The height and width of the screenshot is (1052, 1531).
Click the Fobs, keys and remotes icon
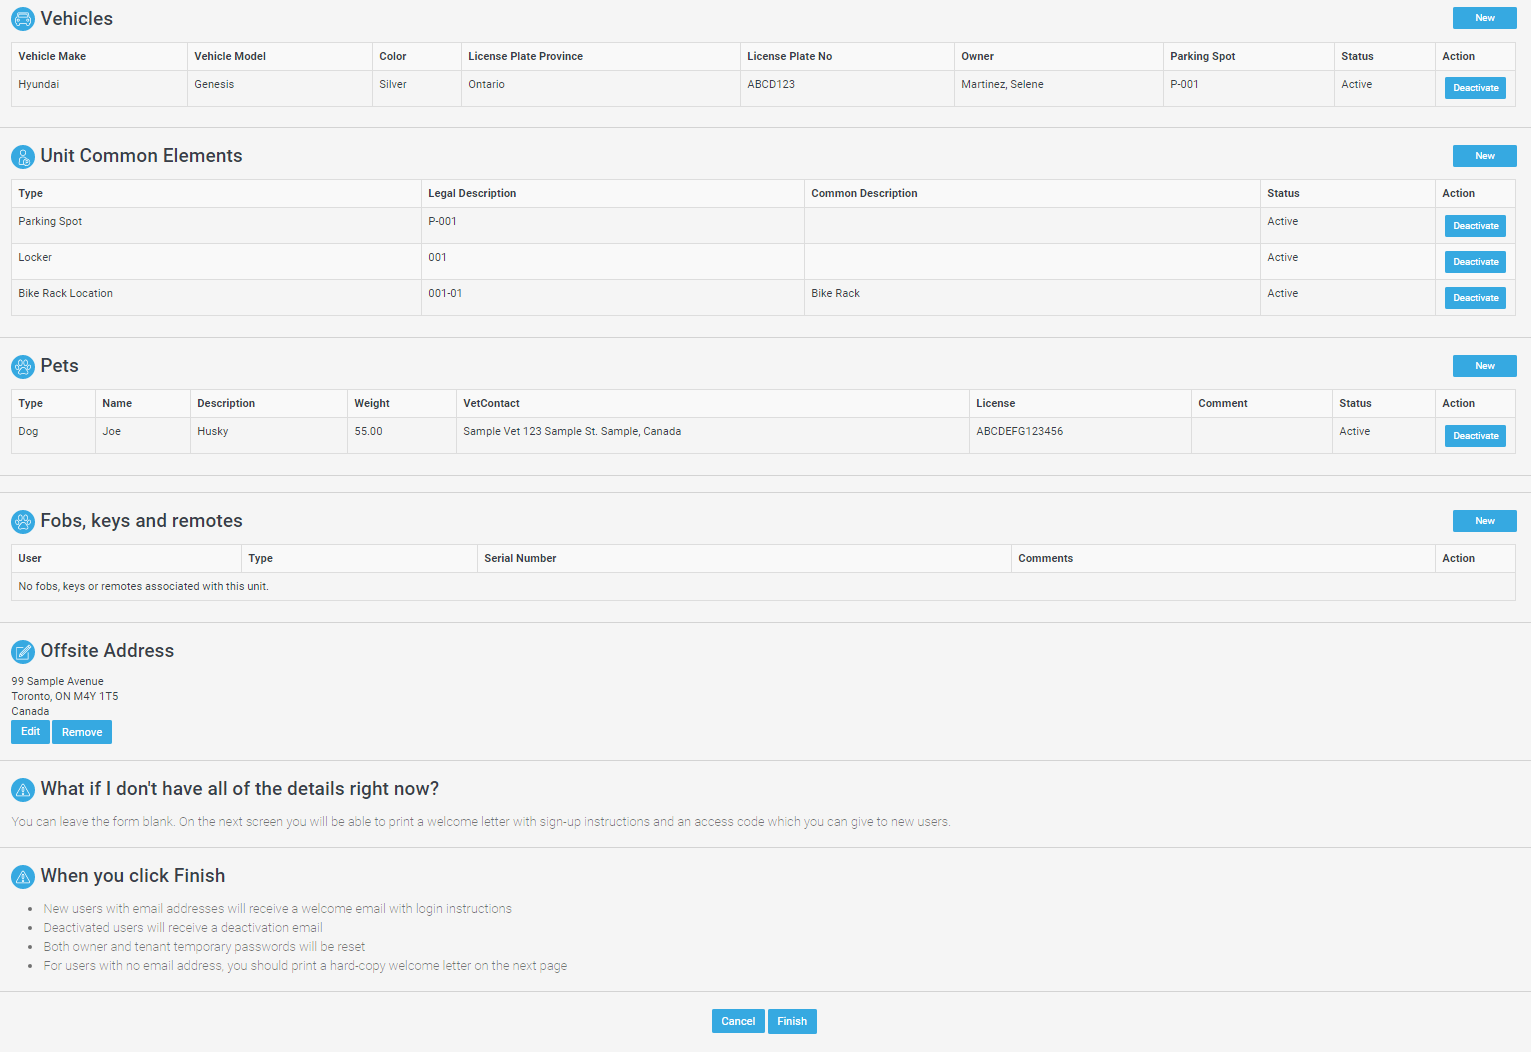click(x=22, y=521)
